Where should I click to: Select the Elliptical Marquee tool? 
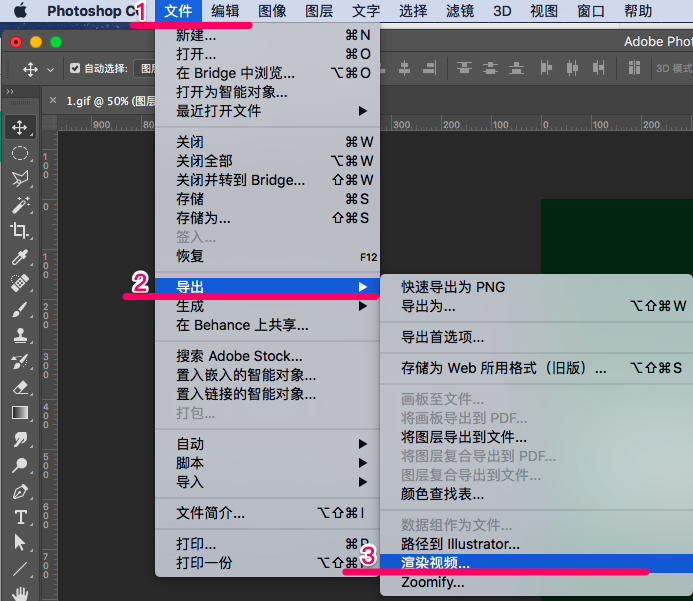click(x=20, y=153)
